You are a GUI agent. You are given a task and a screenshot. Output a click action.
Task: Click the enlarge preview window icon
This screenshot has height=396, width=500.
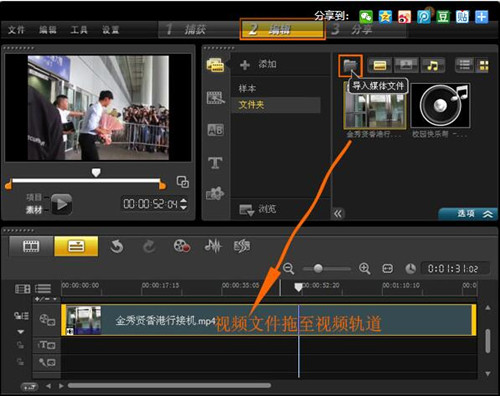click(182, 182)
